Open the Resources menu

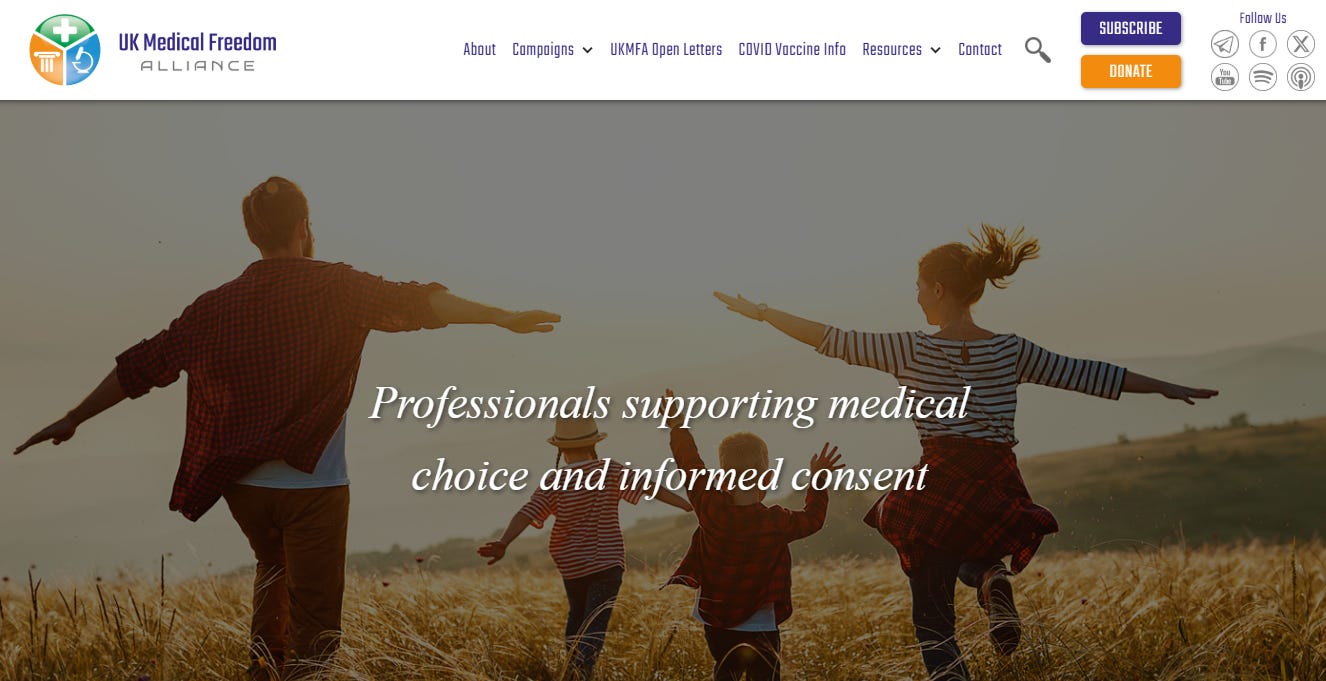tap(892, 50)
